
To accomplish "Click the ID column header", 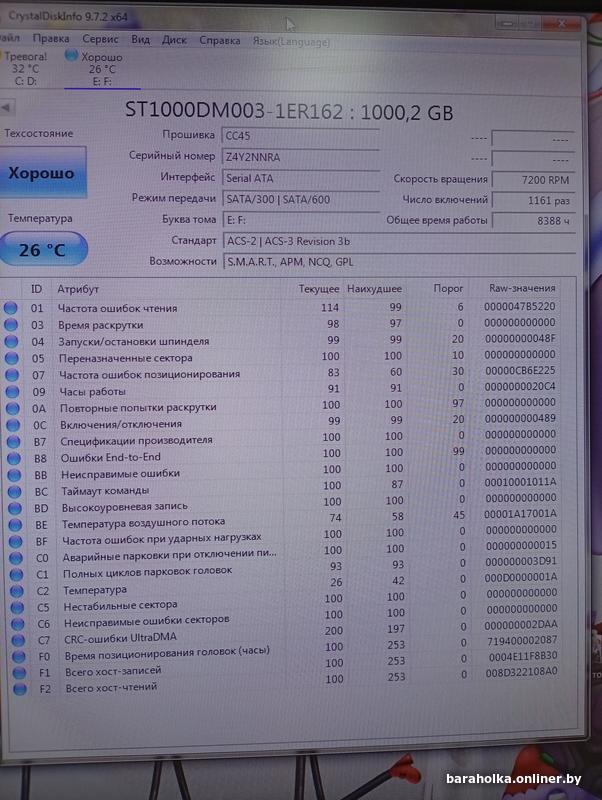I will [36, 289].
